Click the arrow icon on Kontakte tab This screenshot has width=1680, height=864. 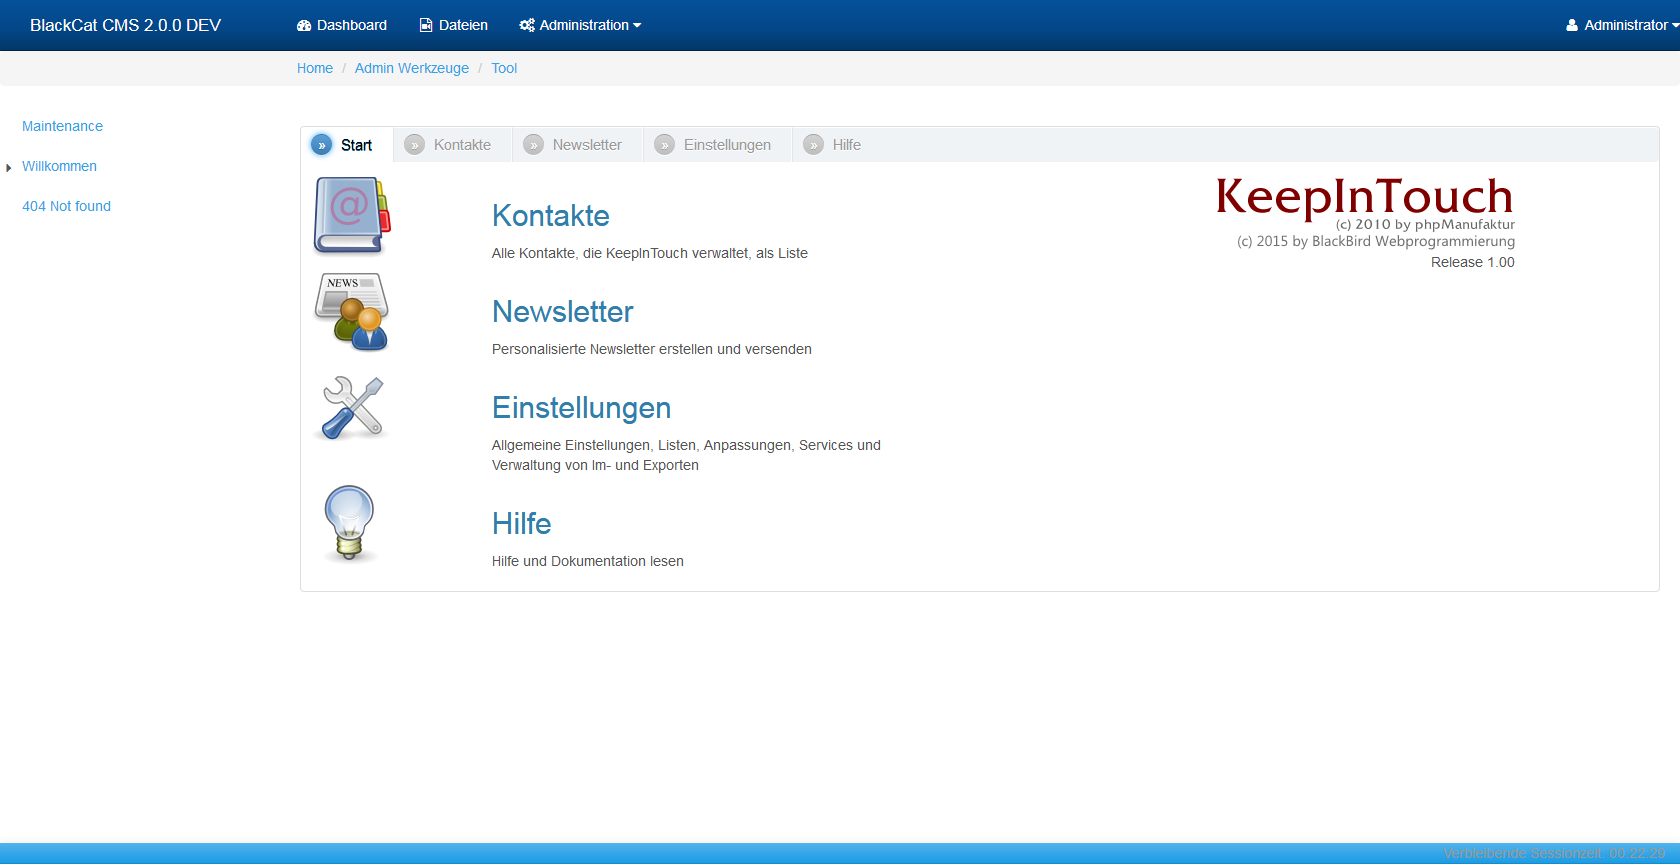(415, 145)
